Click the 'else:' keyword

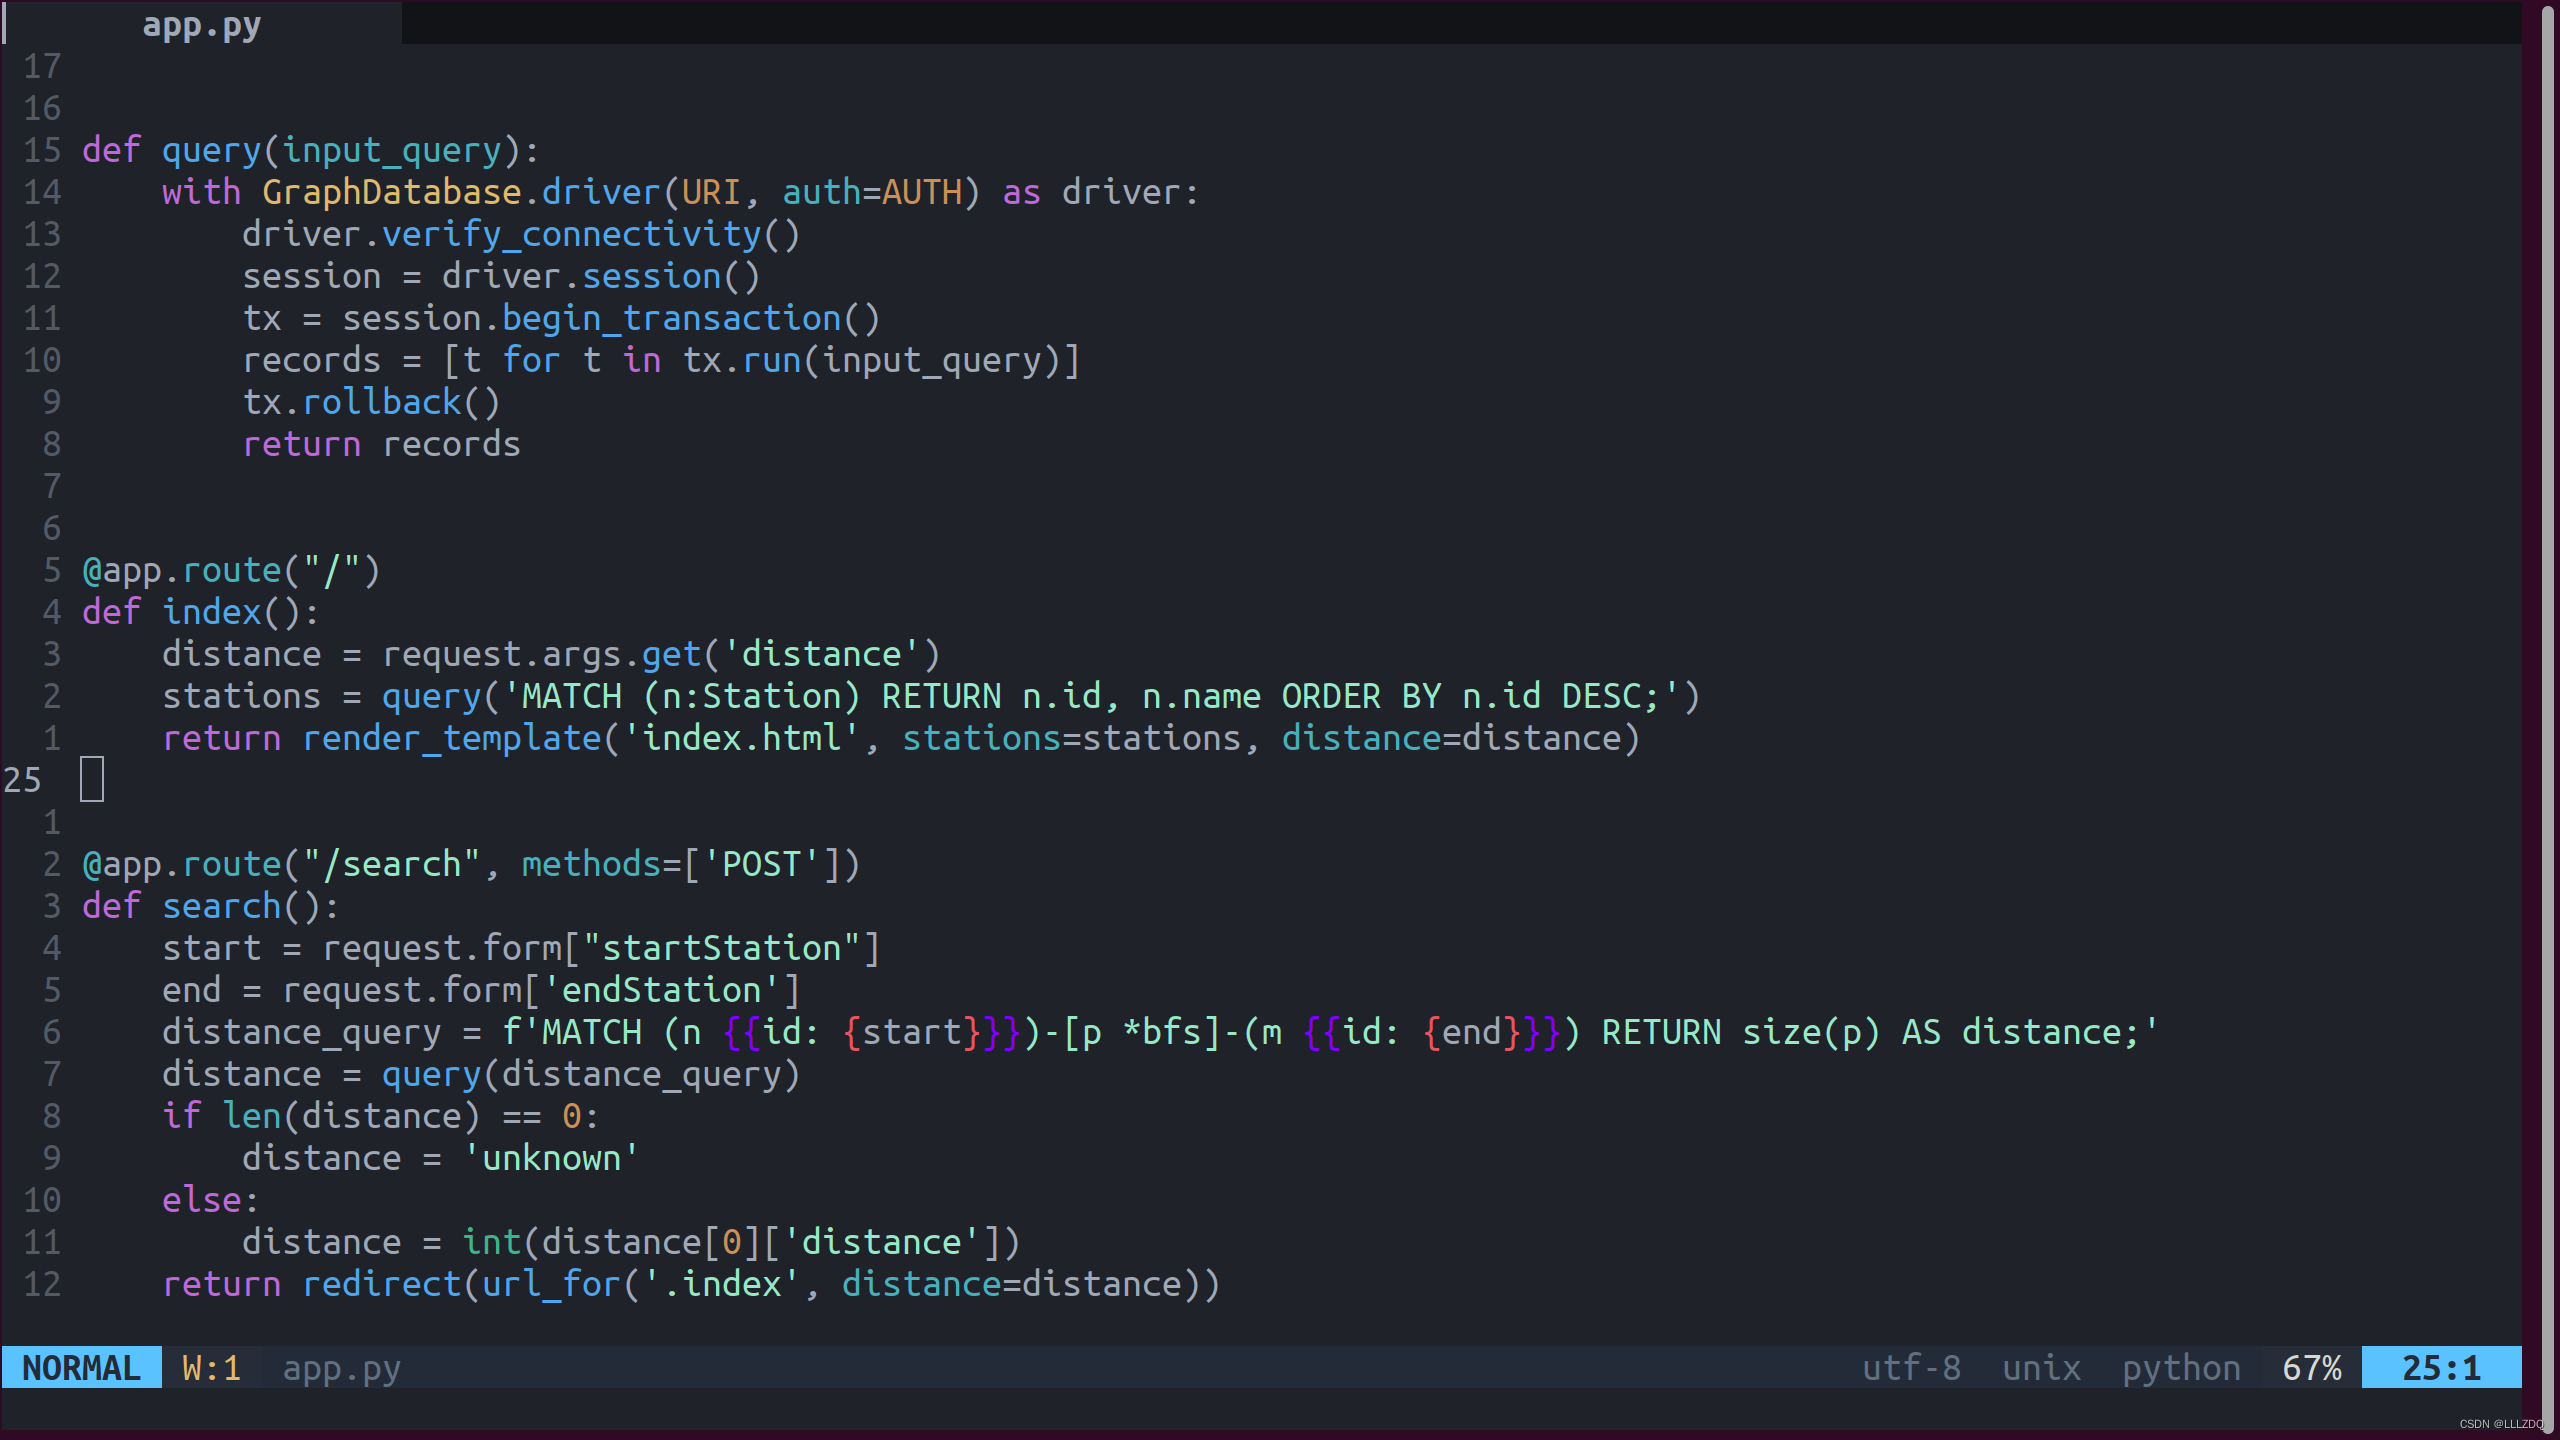coord(211,1200)
